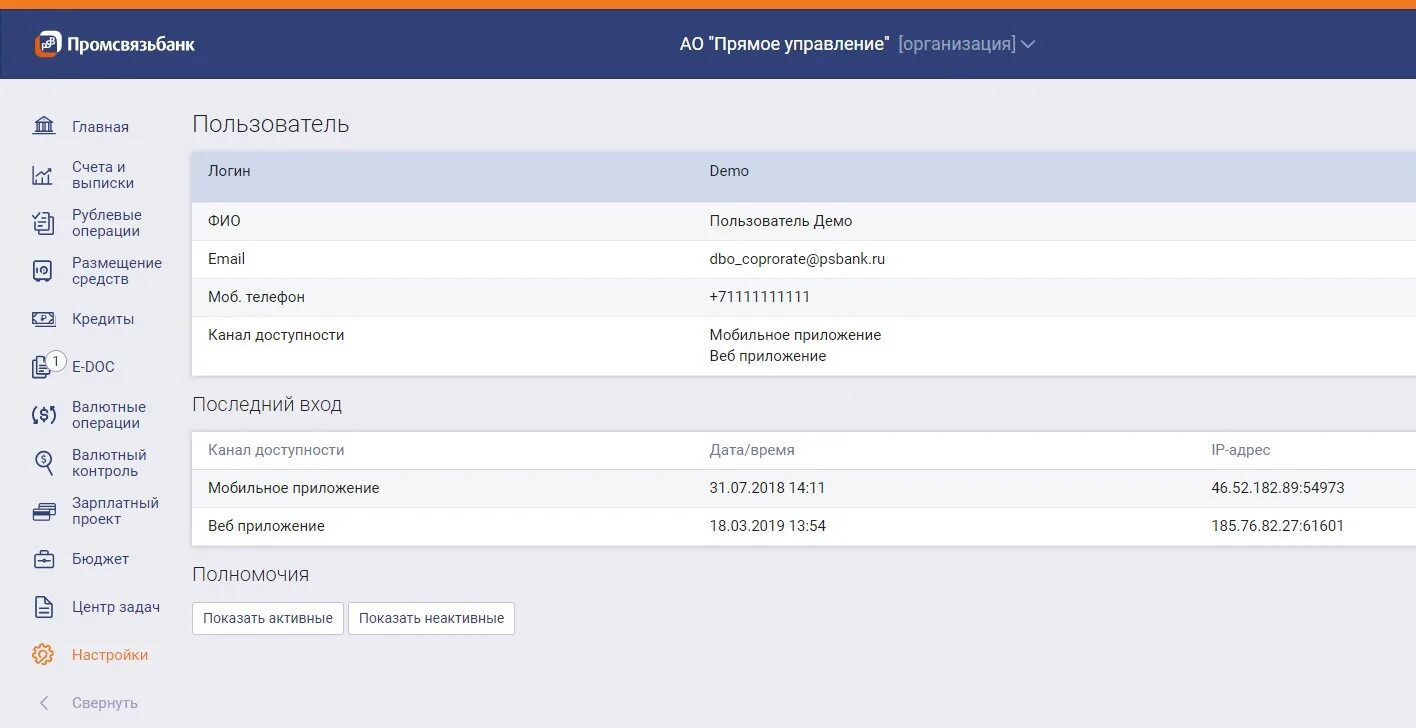The image size is (1416, 728).
Task: Click the card icon for Зарплатный проект
Action: [x=44, y=511]
